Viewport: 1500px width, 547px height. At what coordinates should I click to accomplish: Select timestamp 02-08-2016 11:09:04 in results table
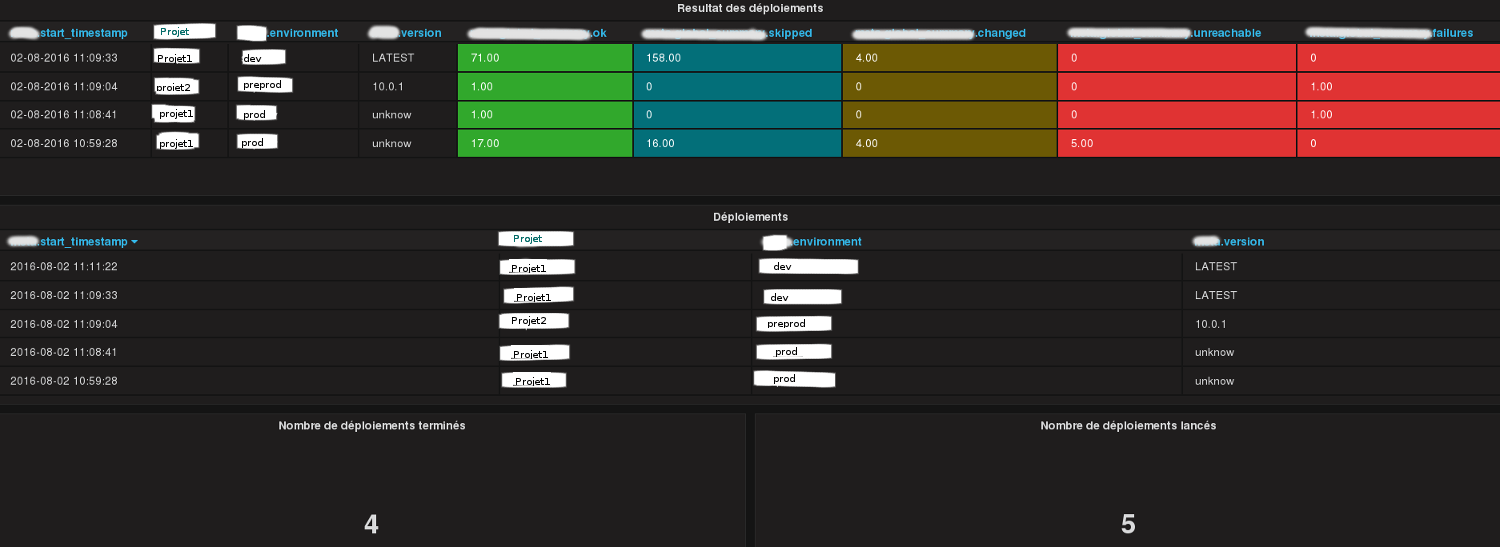click(x=64, y=87)
